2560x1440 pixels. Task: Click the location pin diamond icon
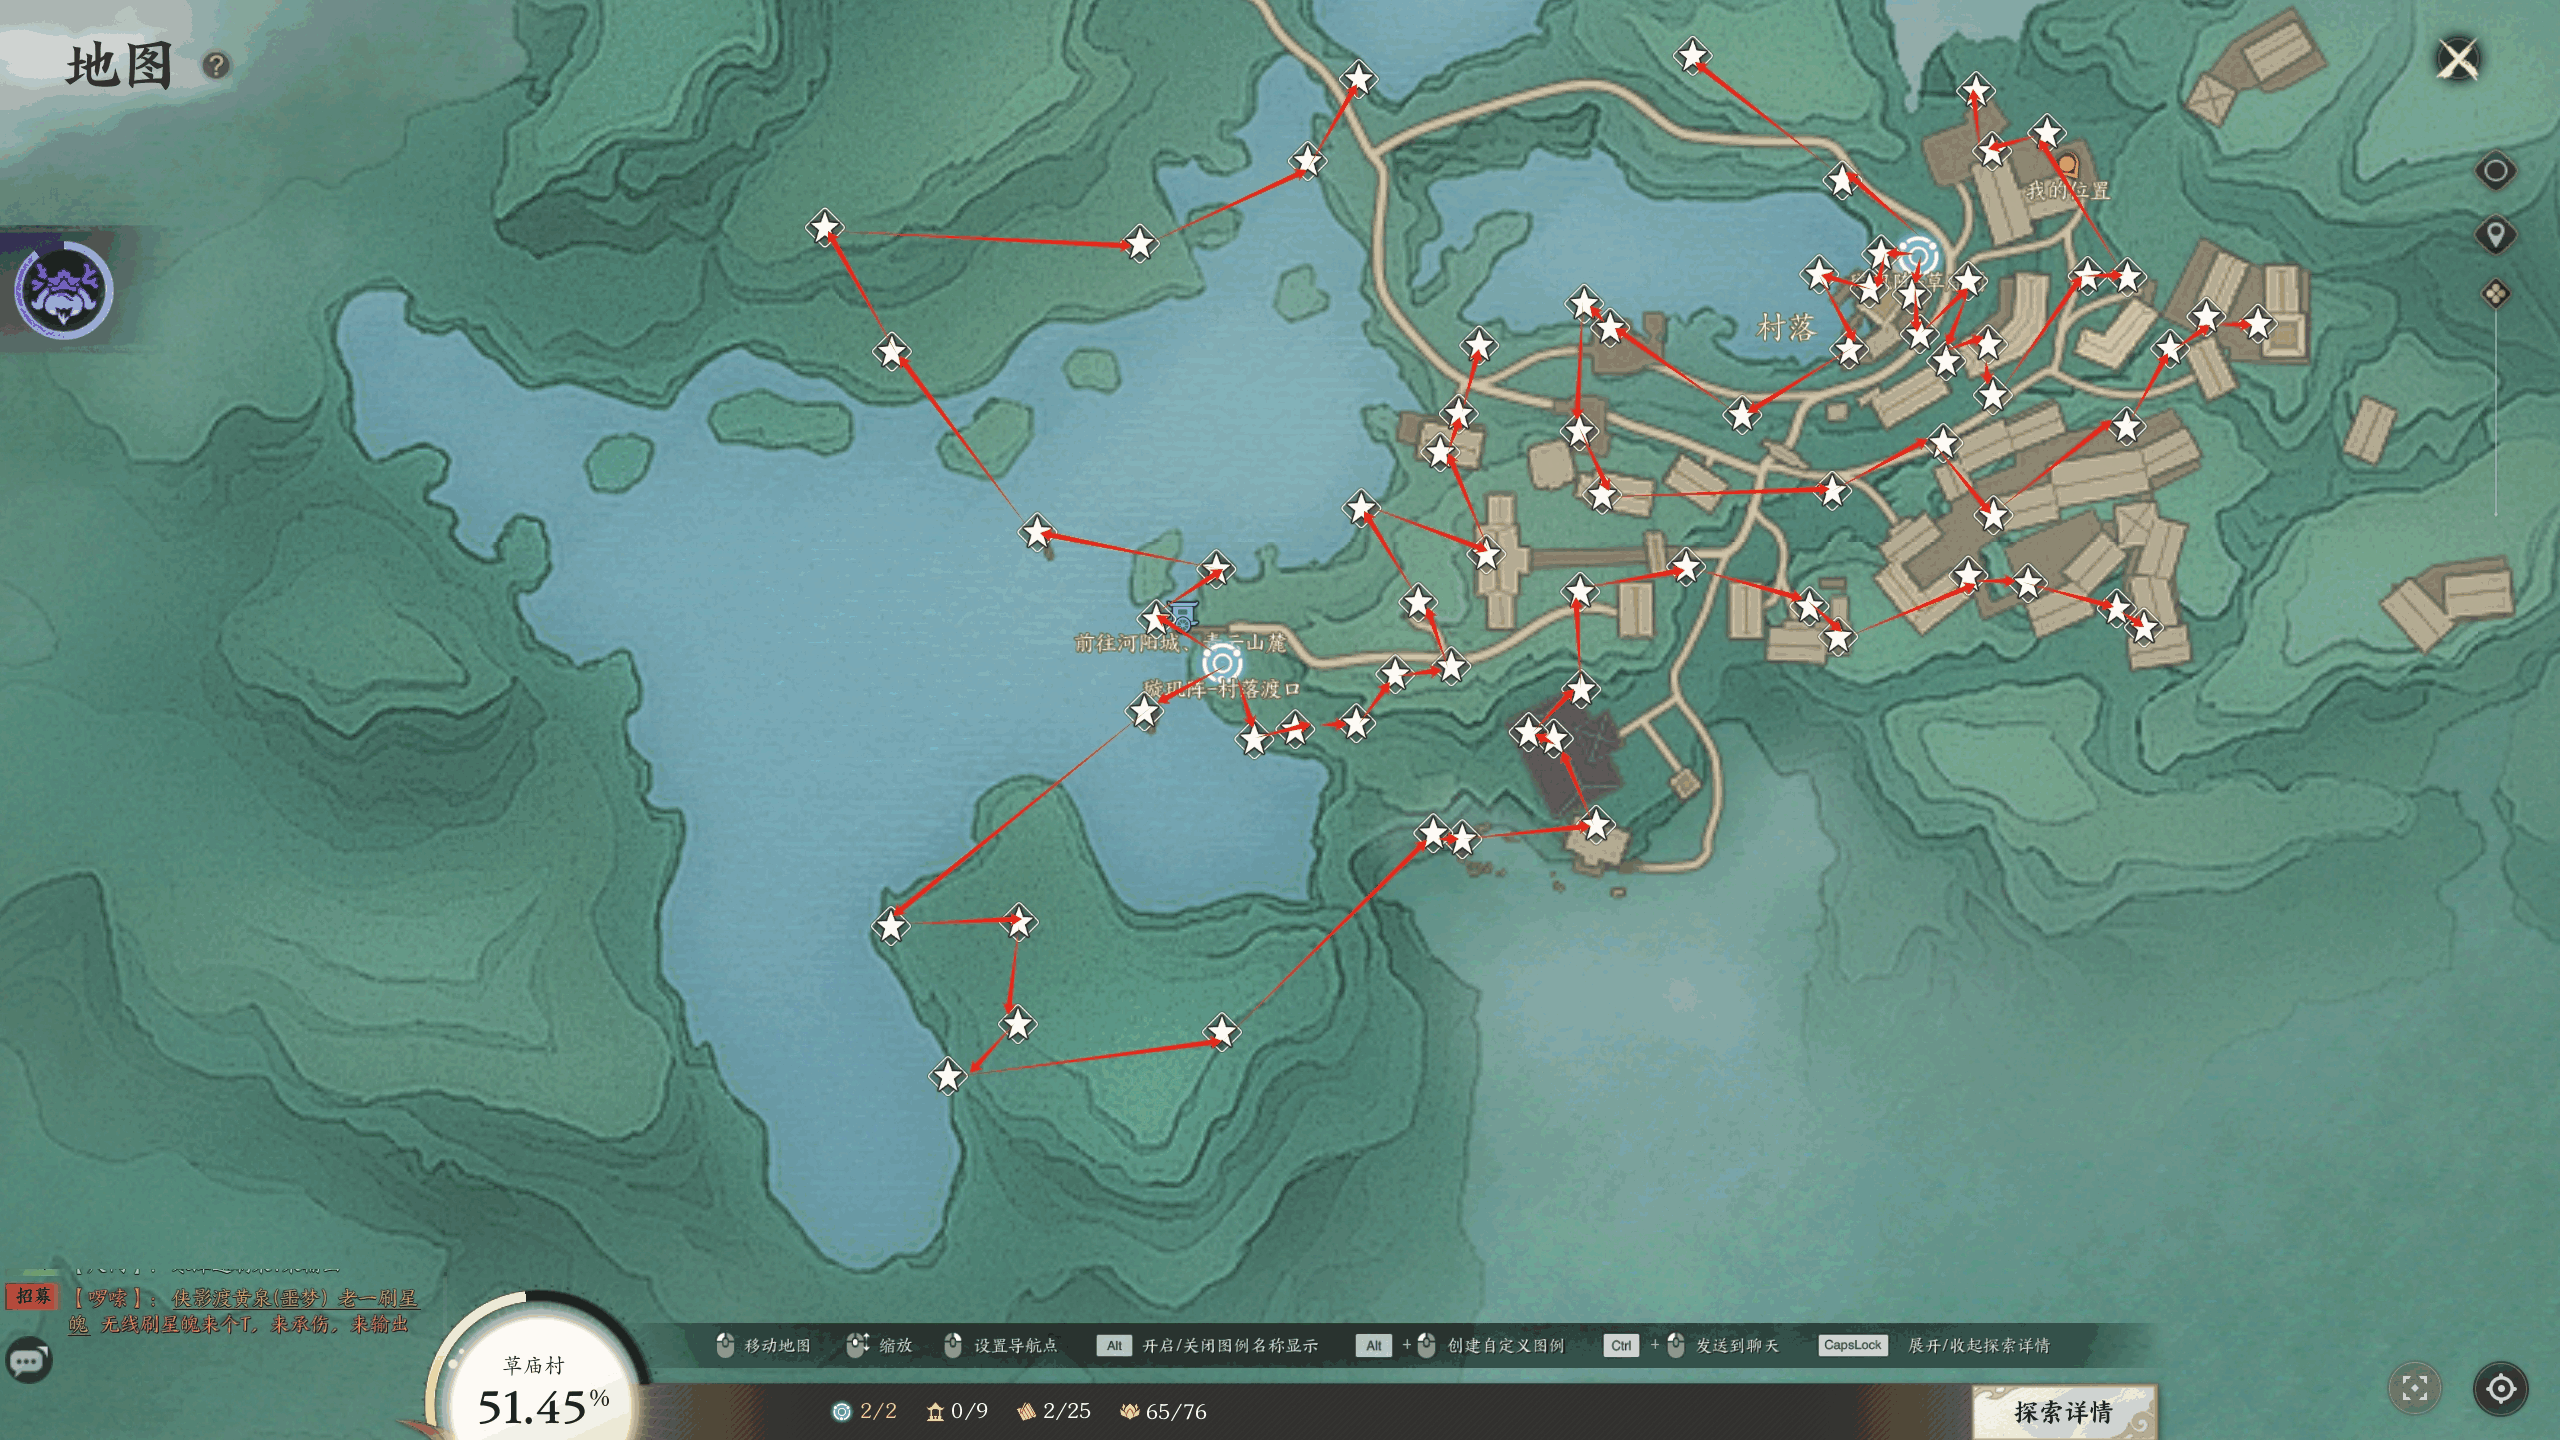2495,235
